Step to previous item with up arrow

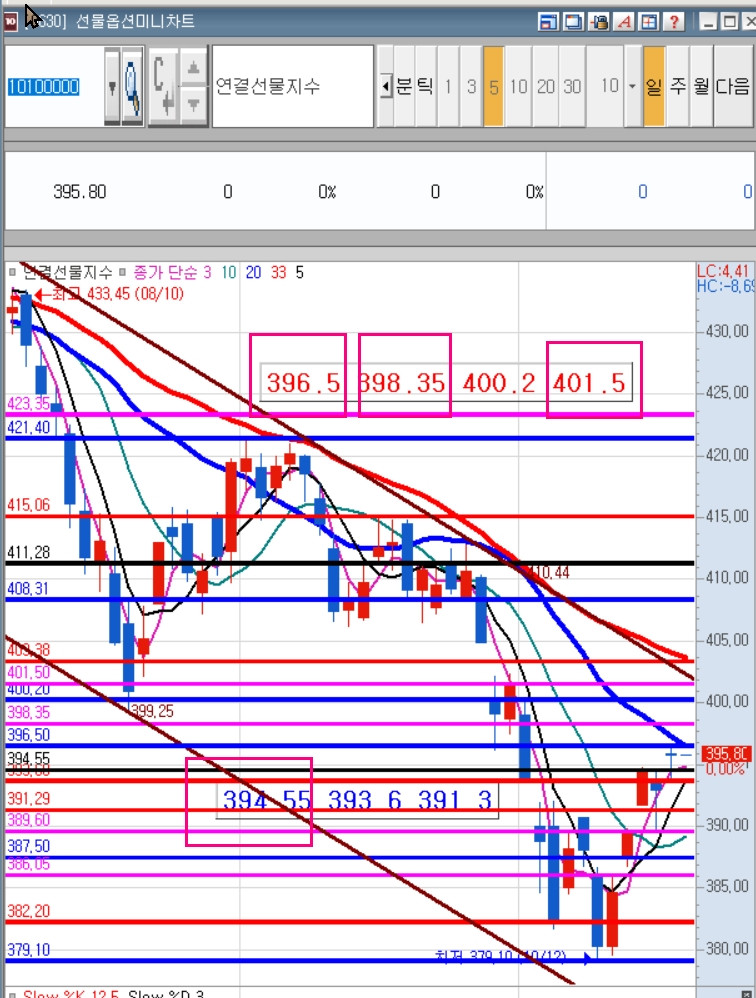click(193, 67)
